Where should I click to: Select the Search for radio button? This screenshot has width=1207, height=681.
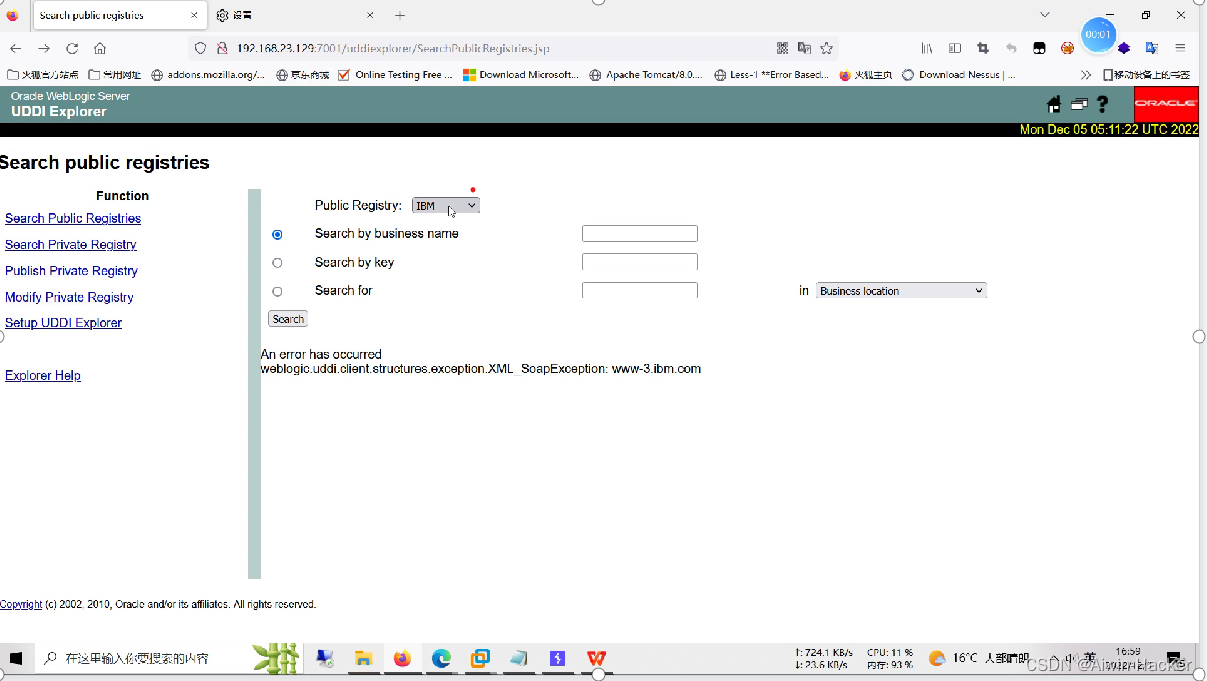(277, 292)
